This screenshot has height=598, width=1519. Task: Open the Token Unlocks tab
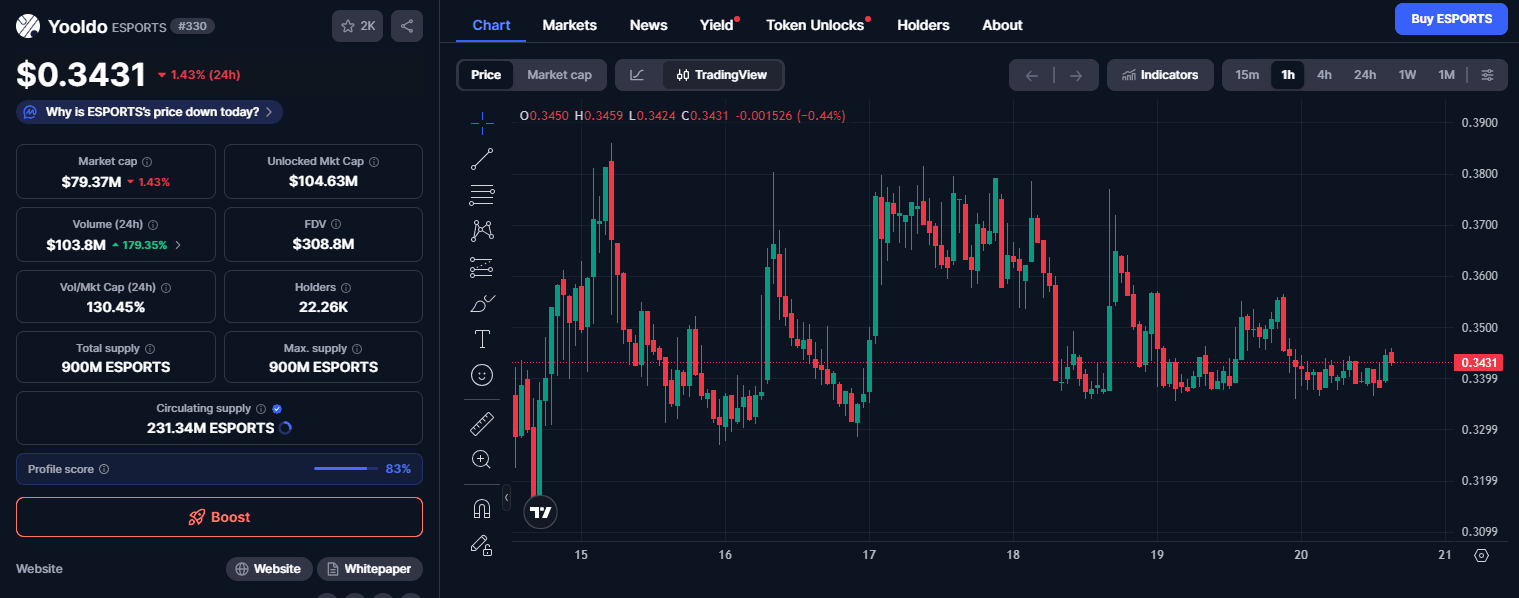(815, 25)
